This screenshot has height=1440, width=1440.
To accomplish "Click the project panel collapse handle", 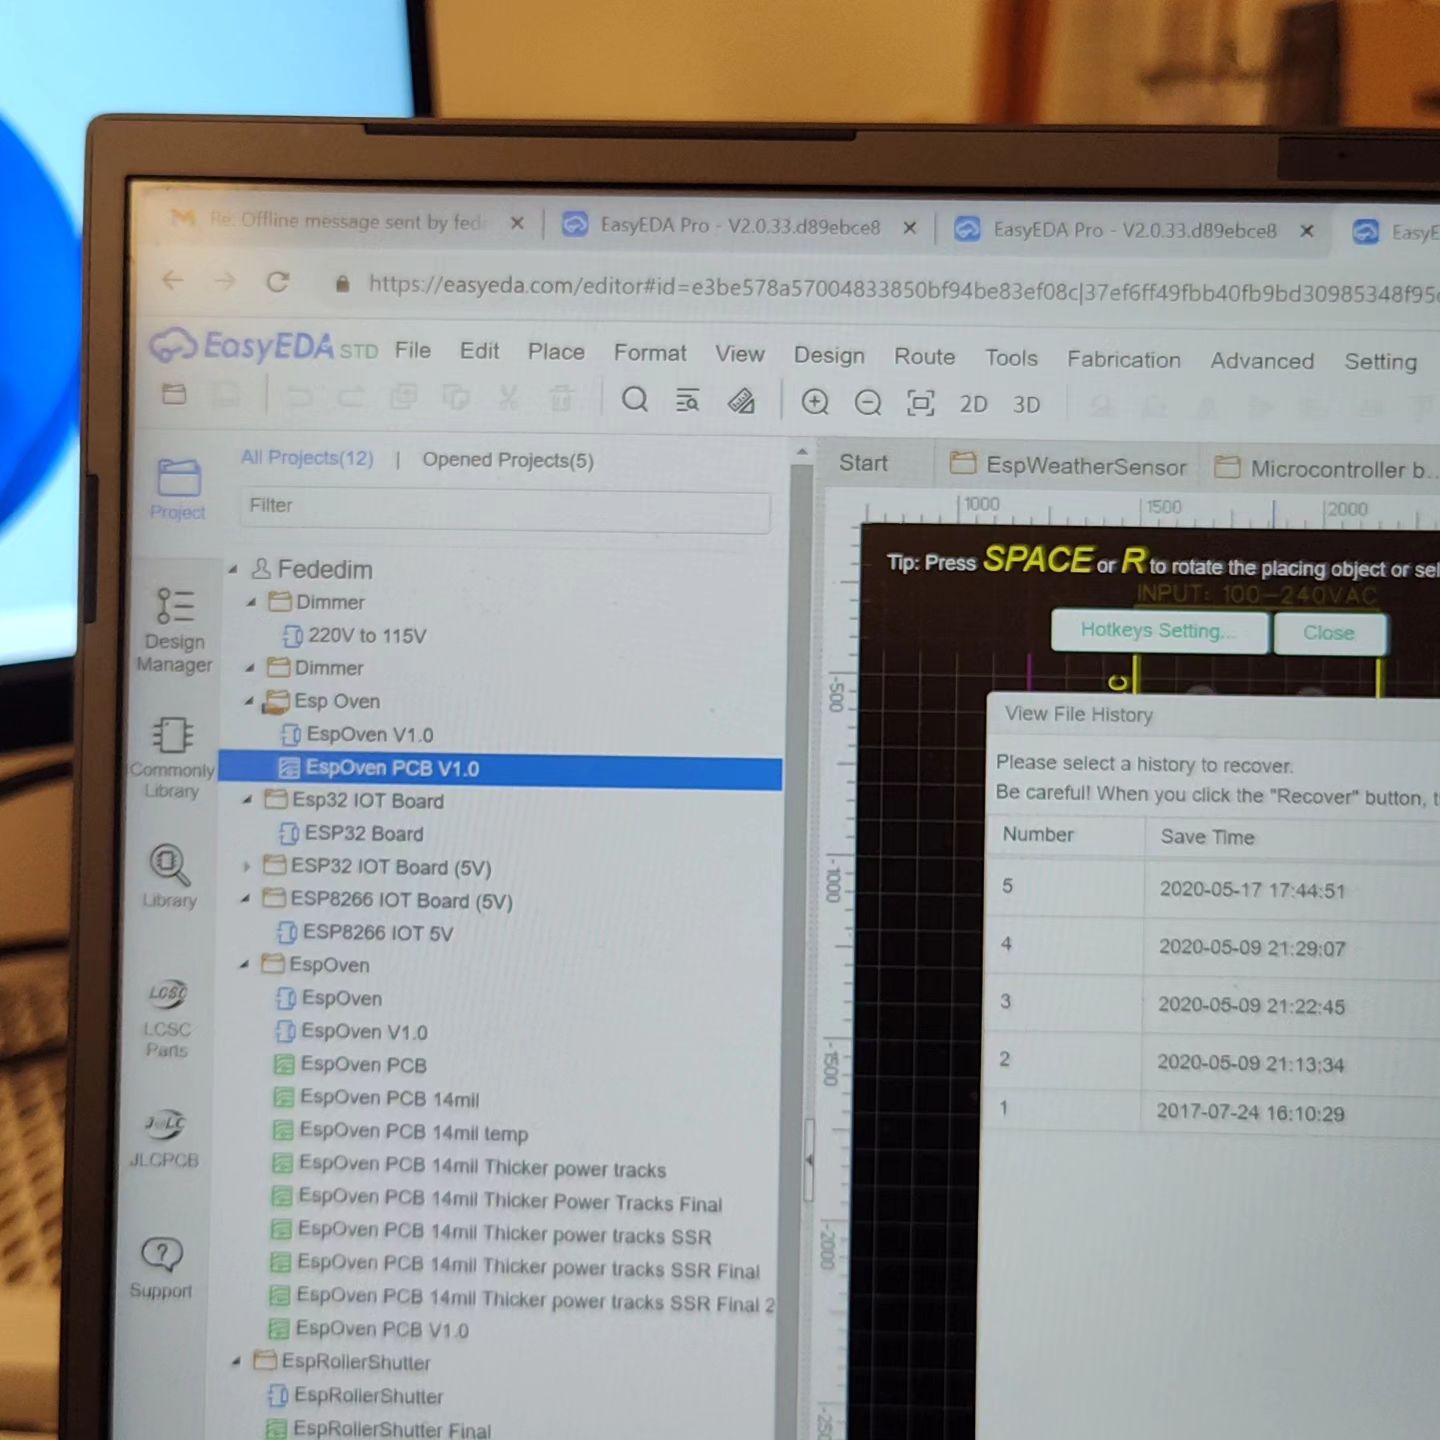I will (809, 1159).
